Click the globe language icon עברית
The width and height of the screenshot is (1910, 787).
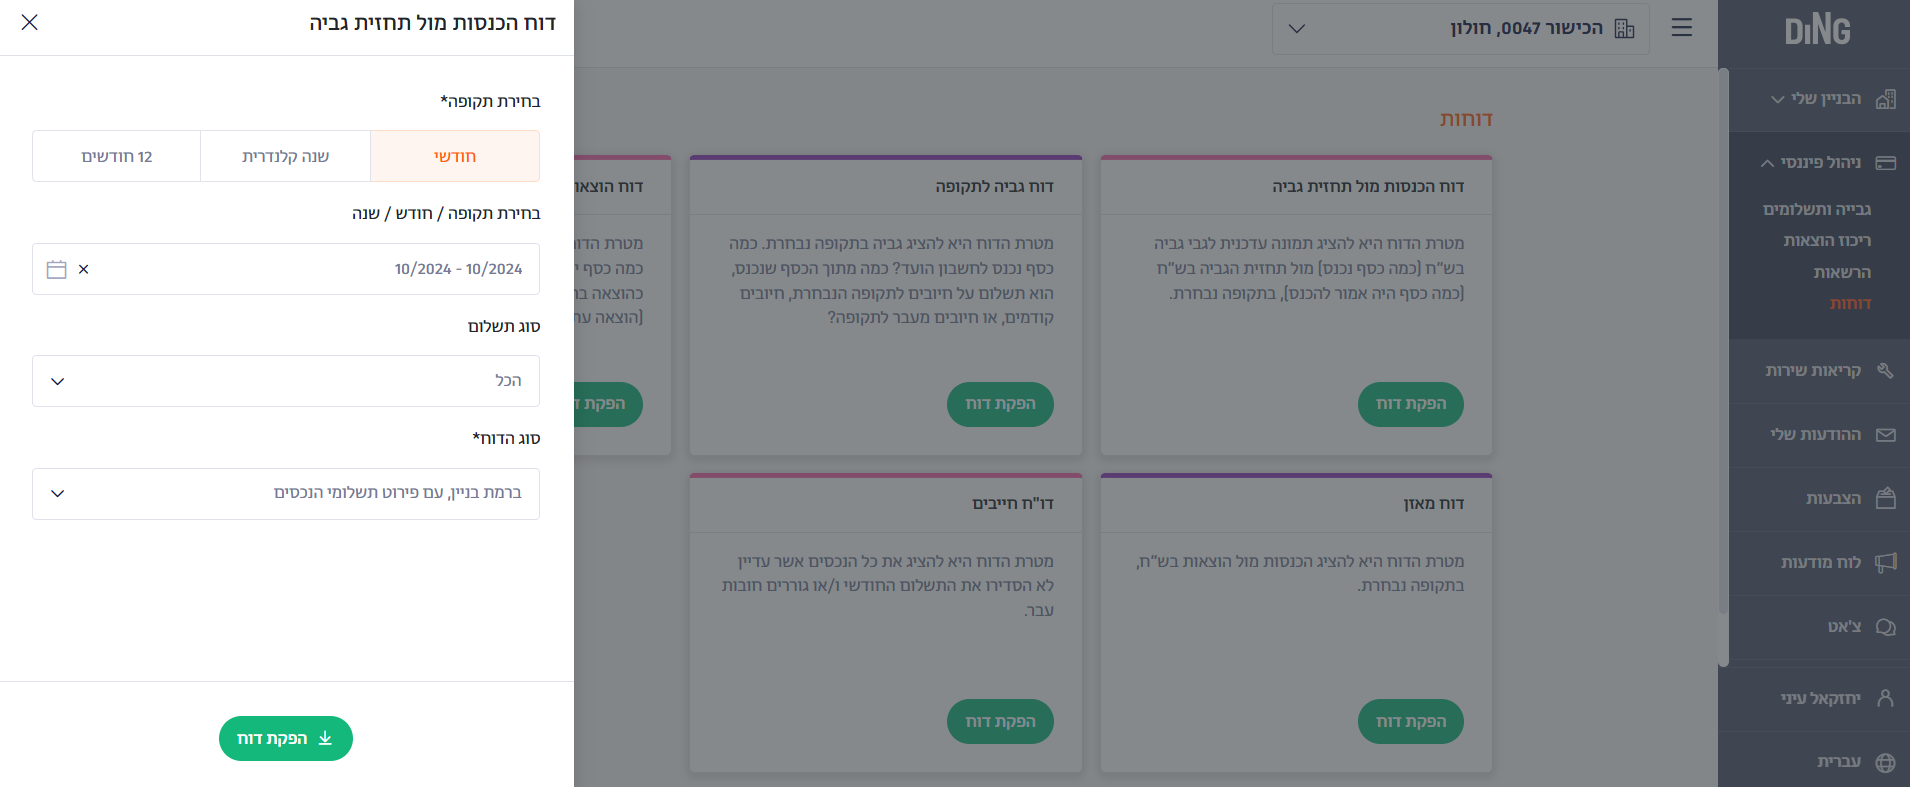1885,762
